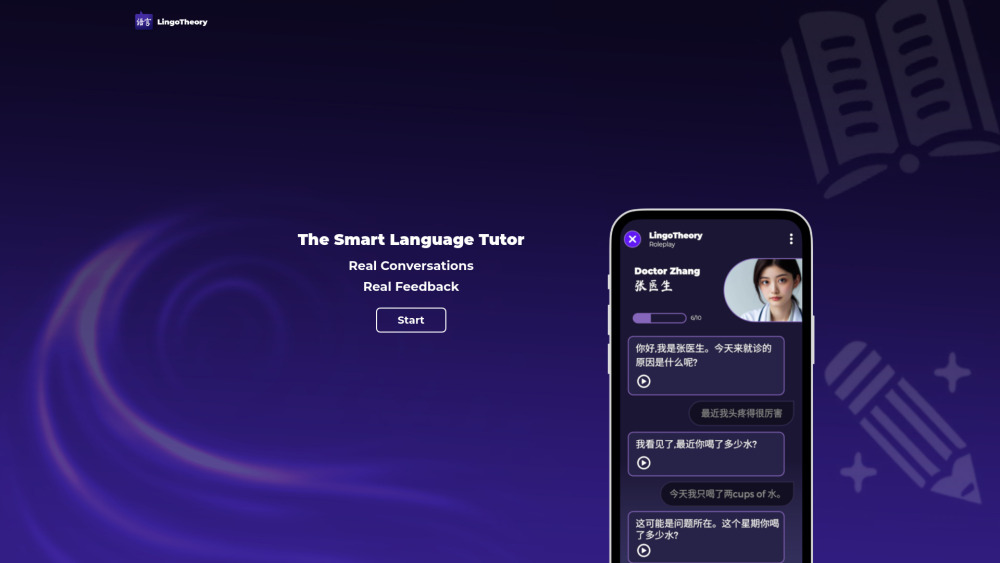Click the 张医生 Chinese name text

tap(654, 286)
